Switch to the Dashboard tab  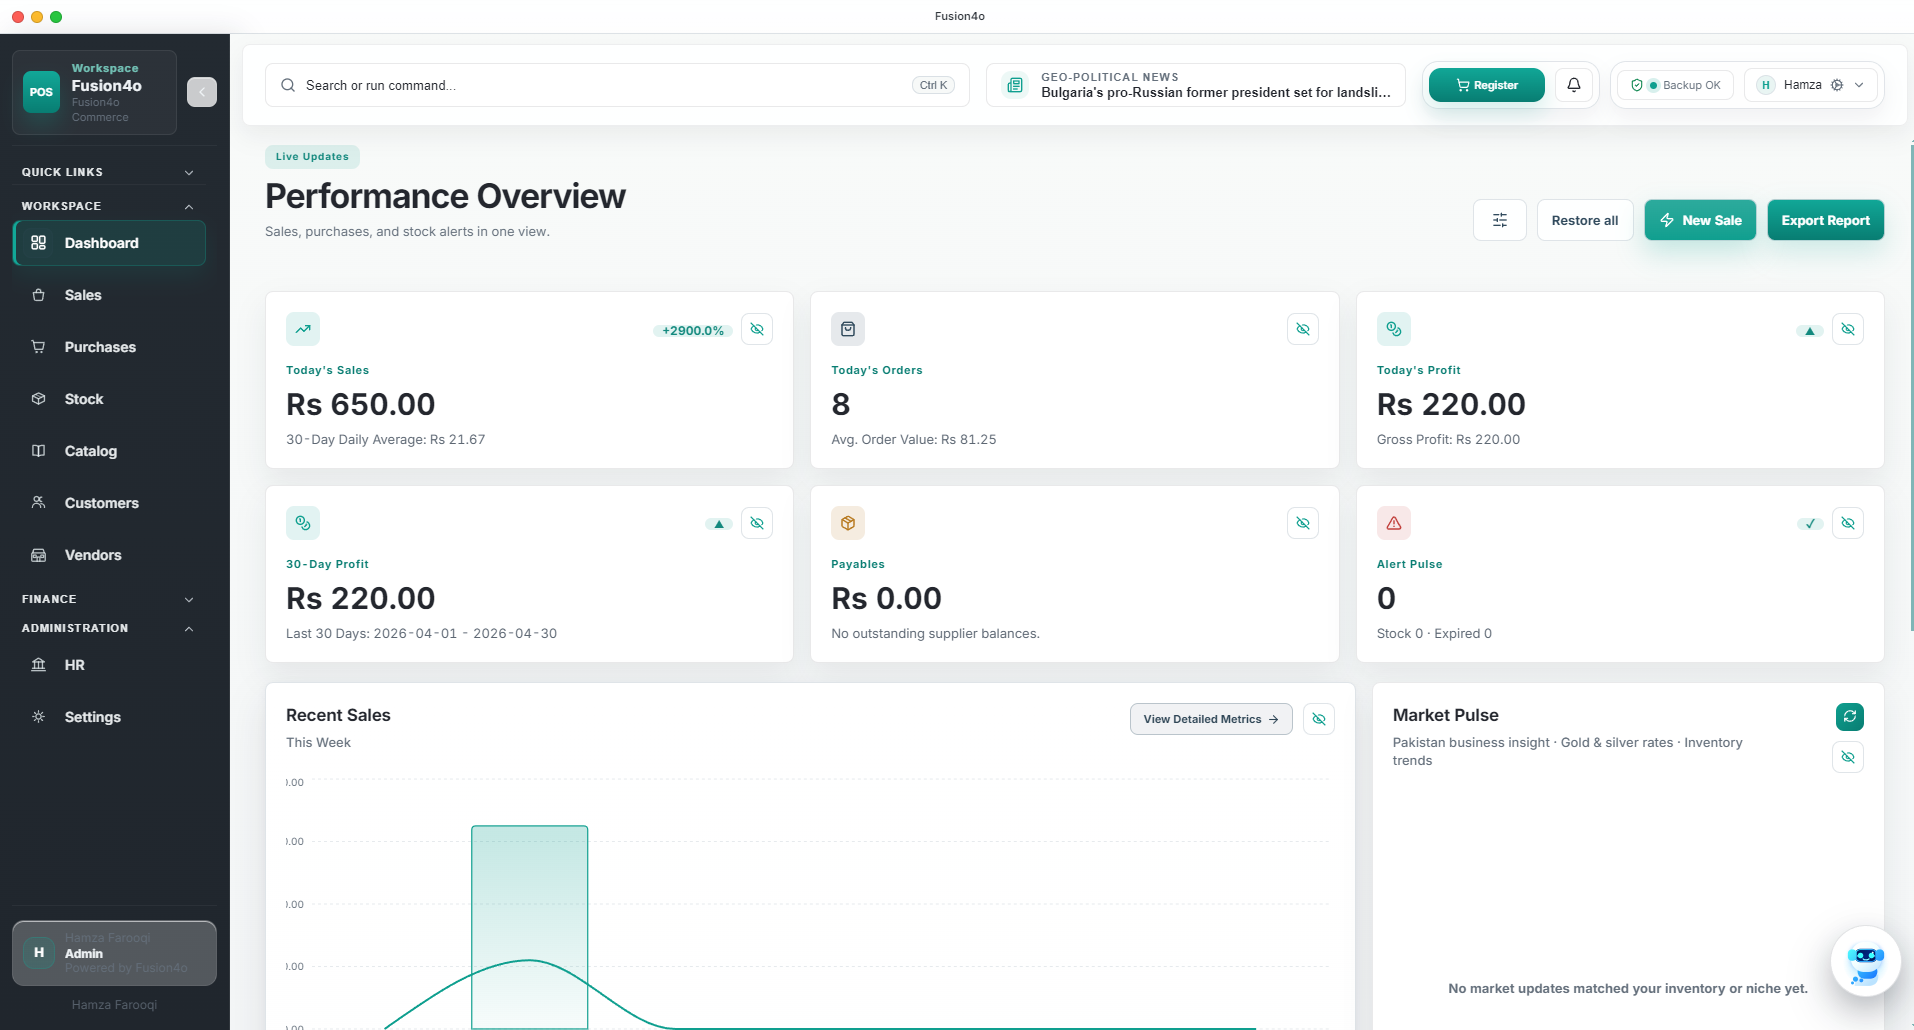pyautogui.click(x=100, y=242)
